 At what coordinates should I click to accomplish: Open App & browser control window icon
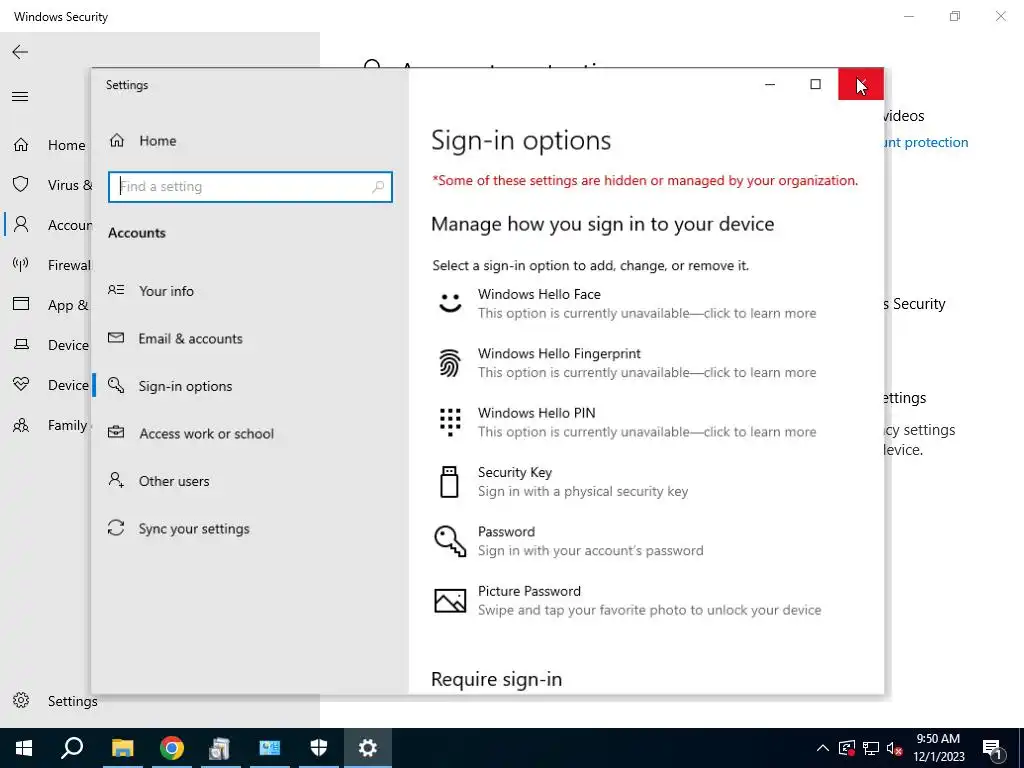pyautogui.click(x=21, y=304)
